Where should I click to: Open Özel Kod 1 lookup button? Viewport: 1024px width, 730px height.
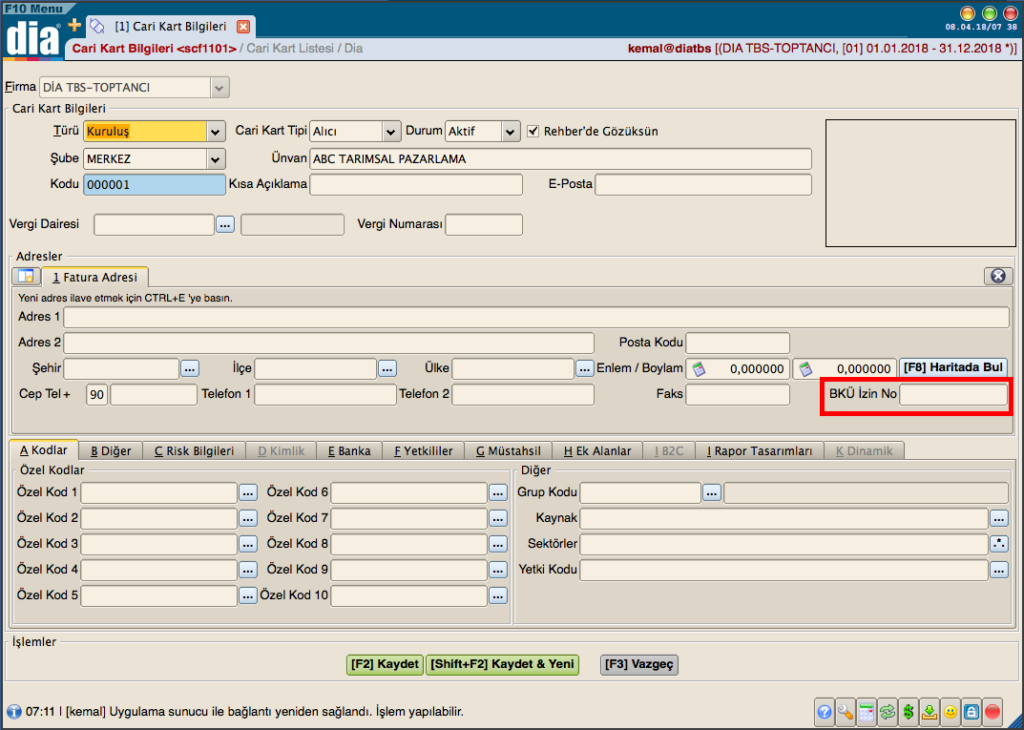pyautogui.click(x=248, y=493)
